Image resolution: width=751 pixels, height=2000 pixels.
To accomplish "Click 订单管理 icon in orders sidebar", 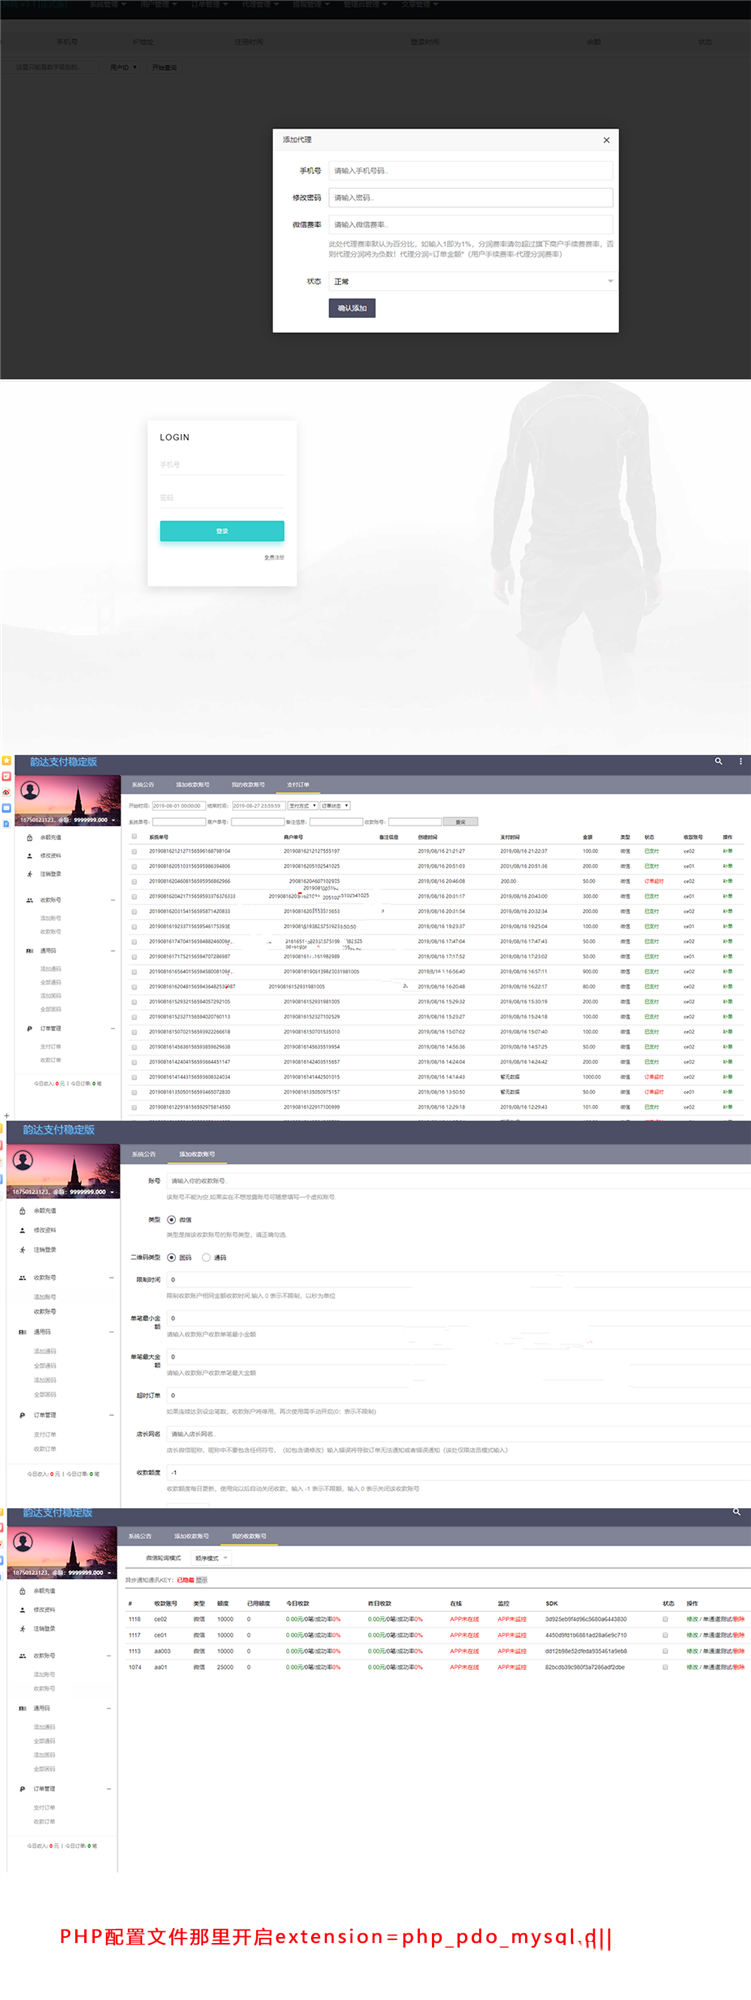I will pyautogui.click(x=29, y=1028).
